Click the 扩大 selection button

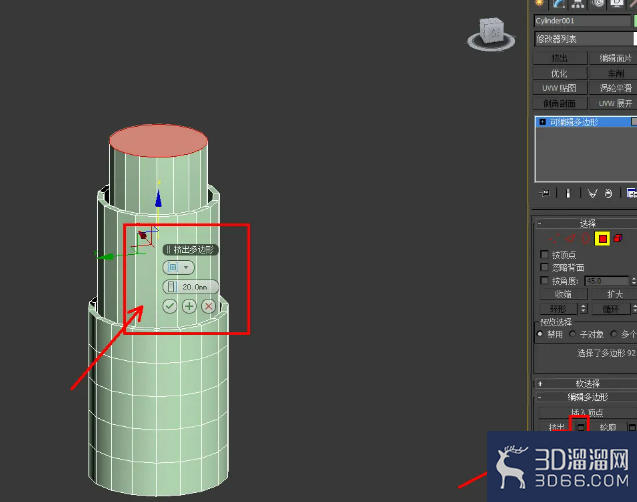pos(614,294)
